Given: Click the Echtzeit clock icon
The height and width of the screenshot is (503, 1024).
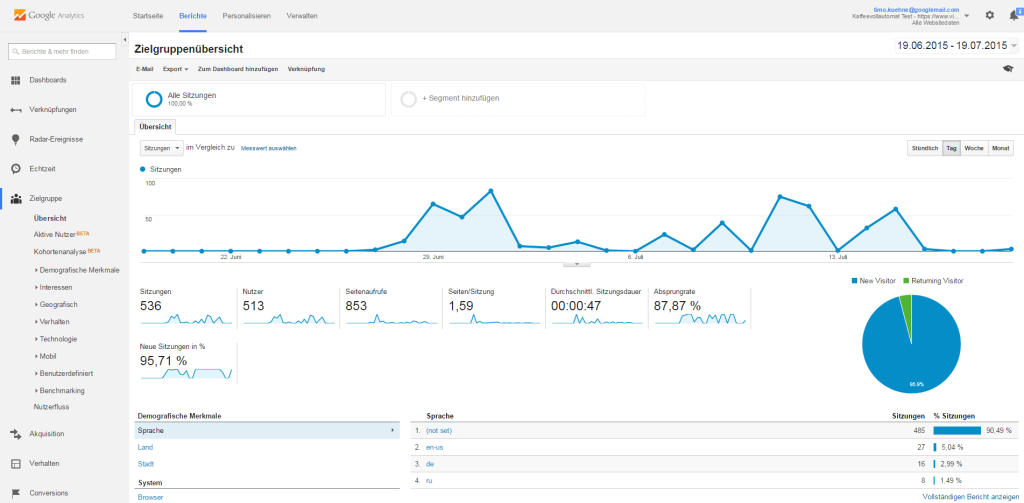Looking at the screenshot, I should coord(16,169).
